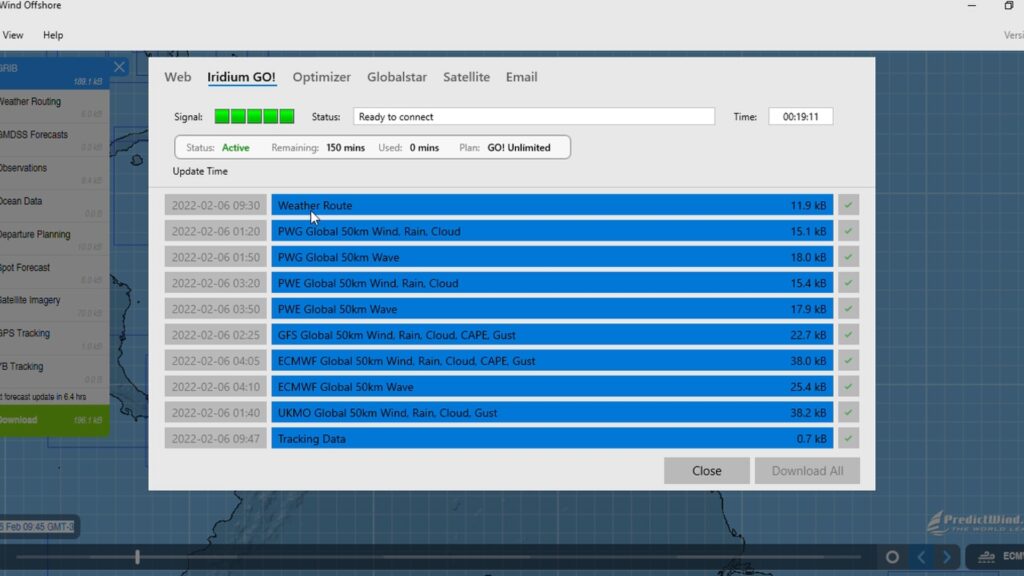1024x576 pixels.
Task: Toggle checkbox for UKMO Global 50km row
Action: coord(848,412)
